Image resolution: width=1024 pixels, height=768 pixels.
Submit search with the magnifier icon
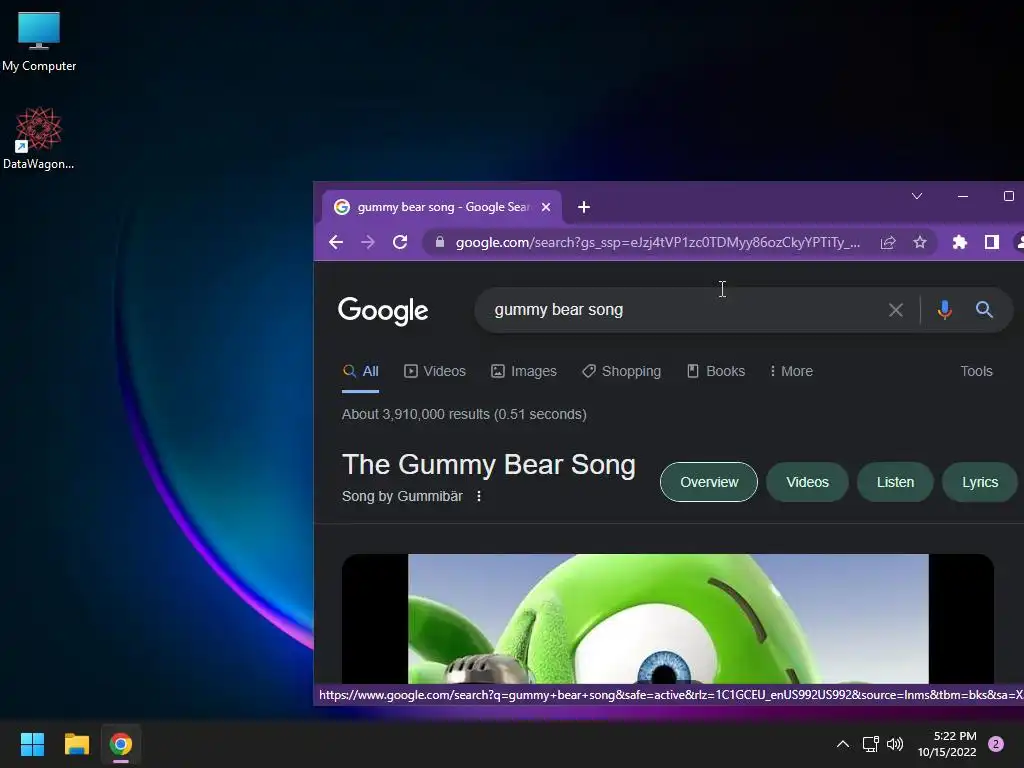pos(984,310)
